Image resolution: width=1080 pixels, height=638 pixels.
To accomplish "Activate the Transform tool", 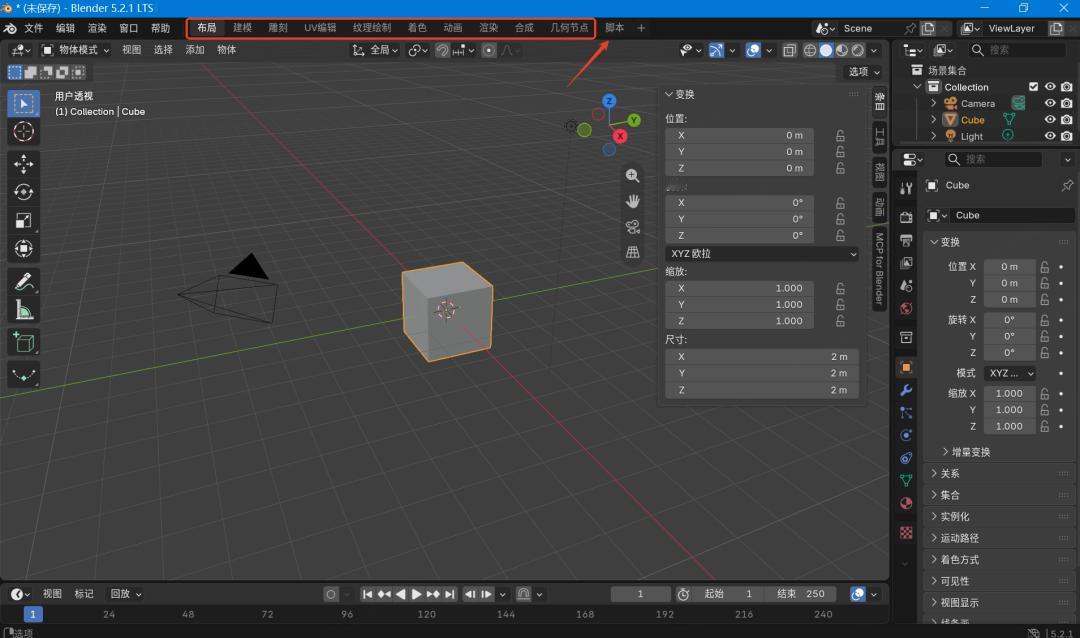I will point(23,249).
